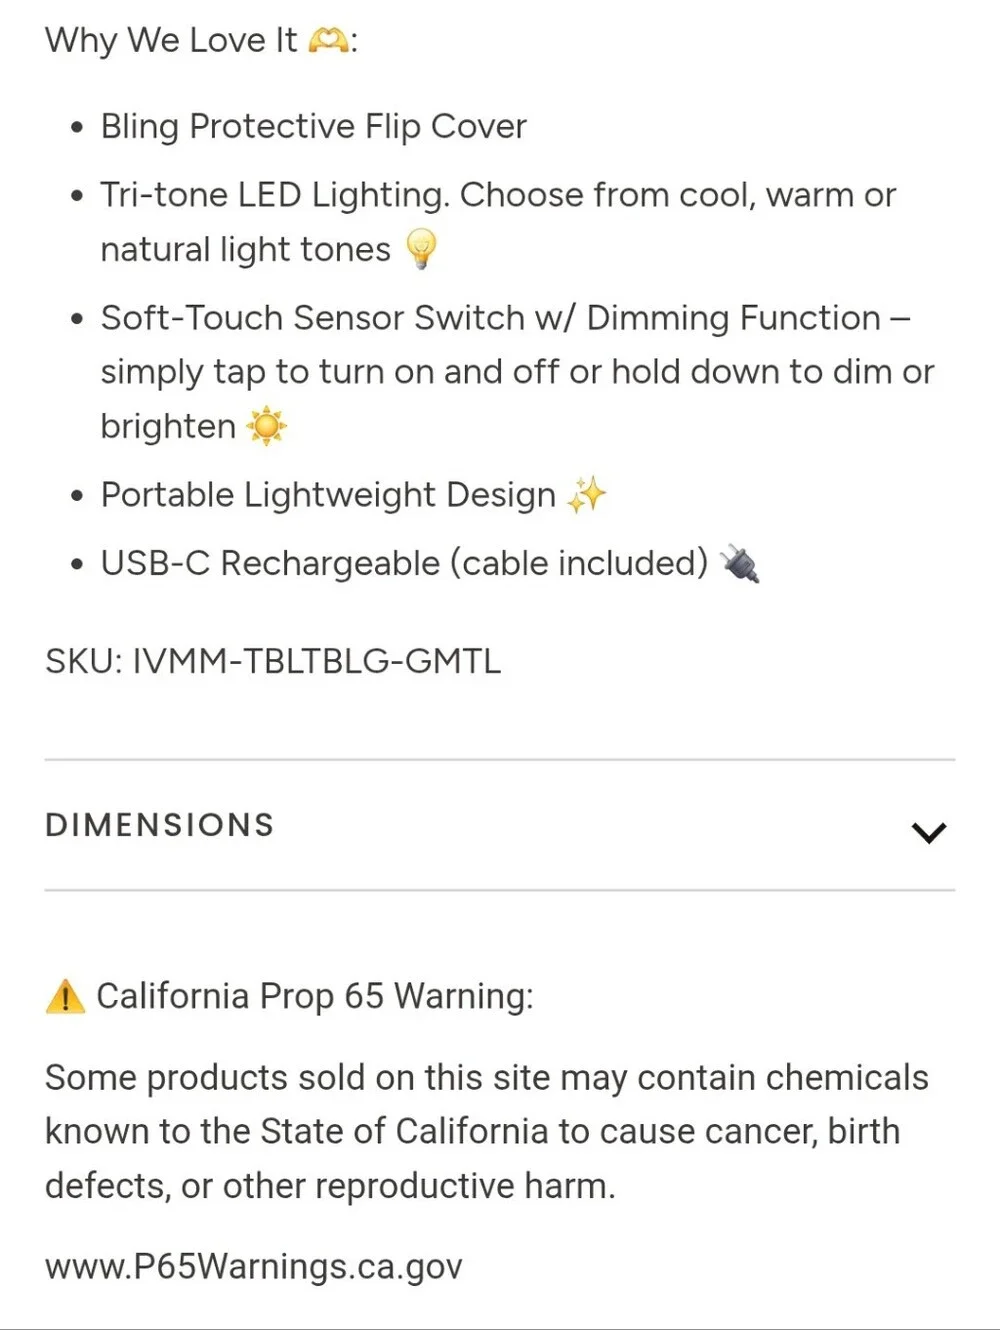The width and height of the screenshot is (1000, 1330).
Task: Click the sparkles emoji icon
Action: pos(587,494)
